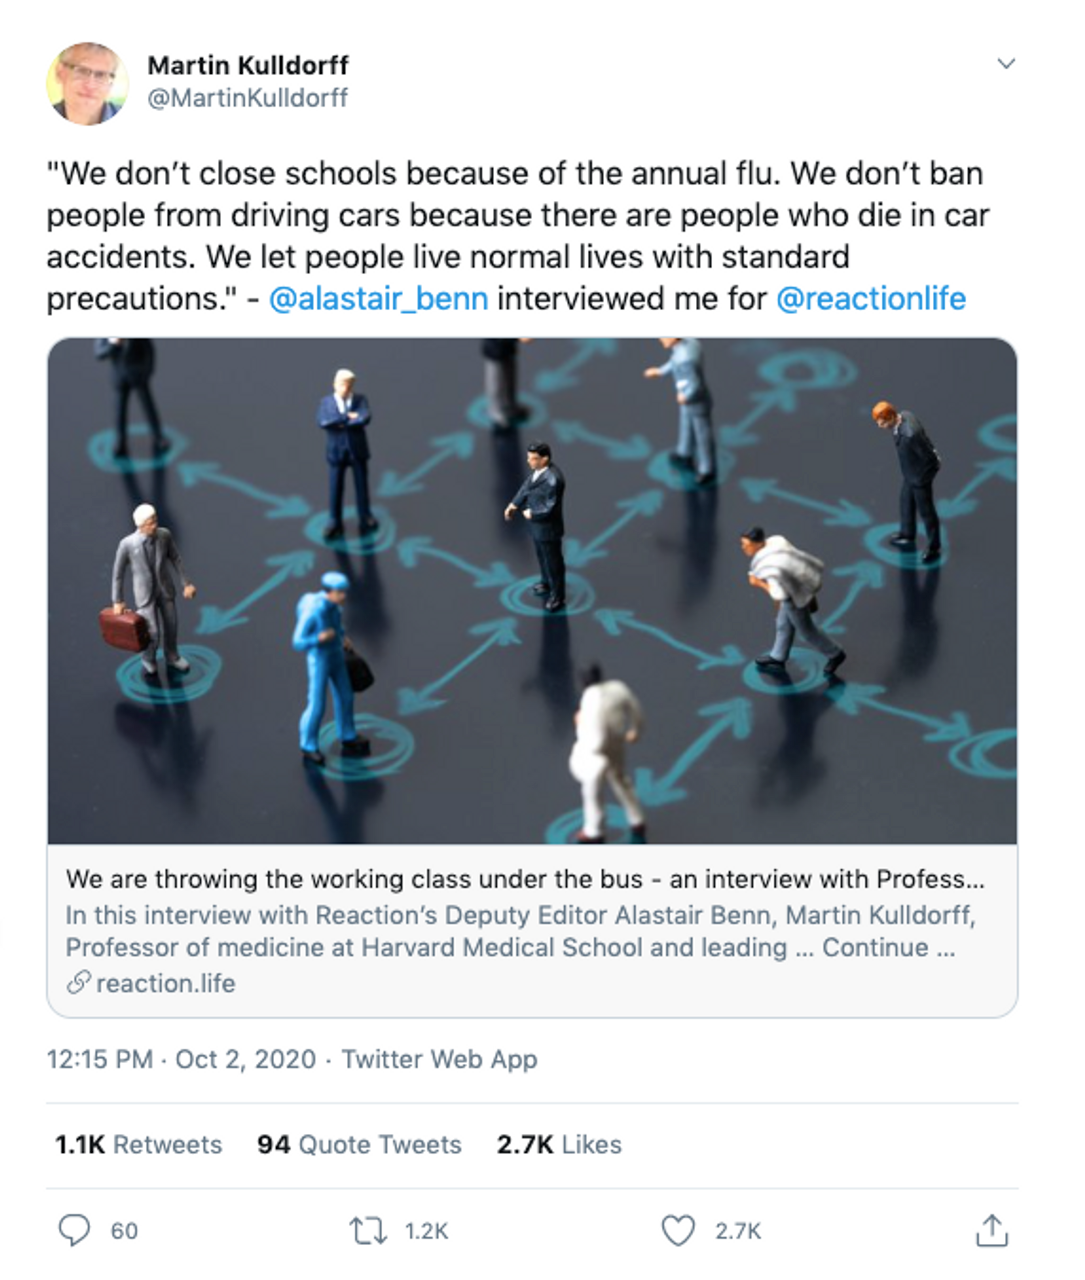
Task: Click the article description preview text
Action: tap(520, 931)
